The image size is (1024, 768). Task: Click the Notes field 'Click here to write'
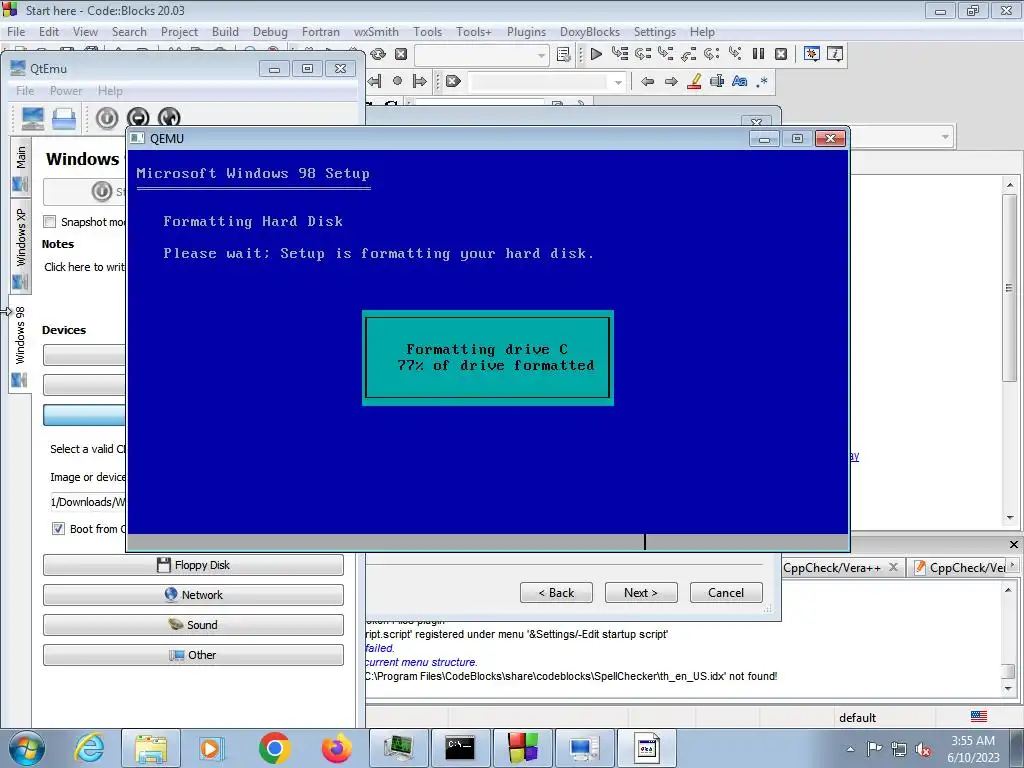[x=84, y=267]
